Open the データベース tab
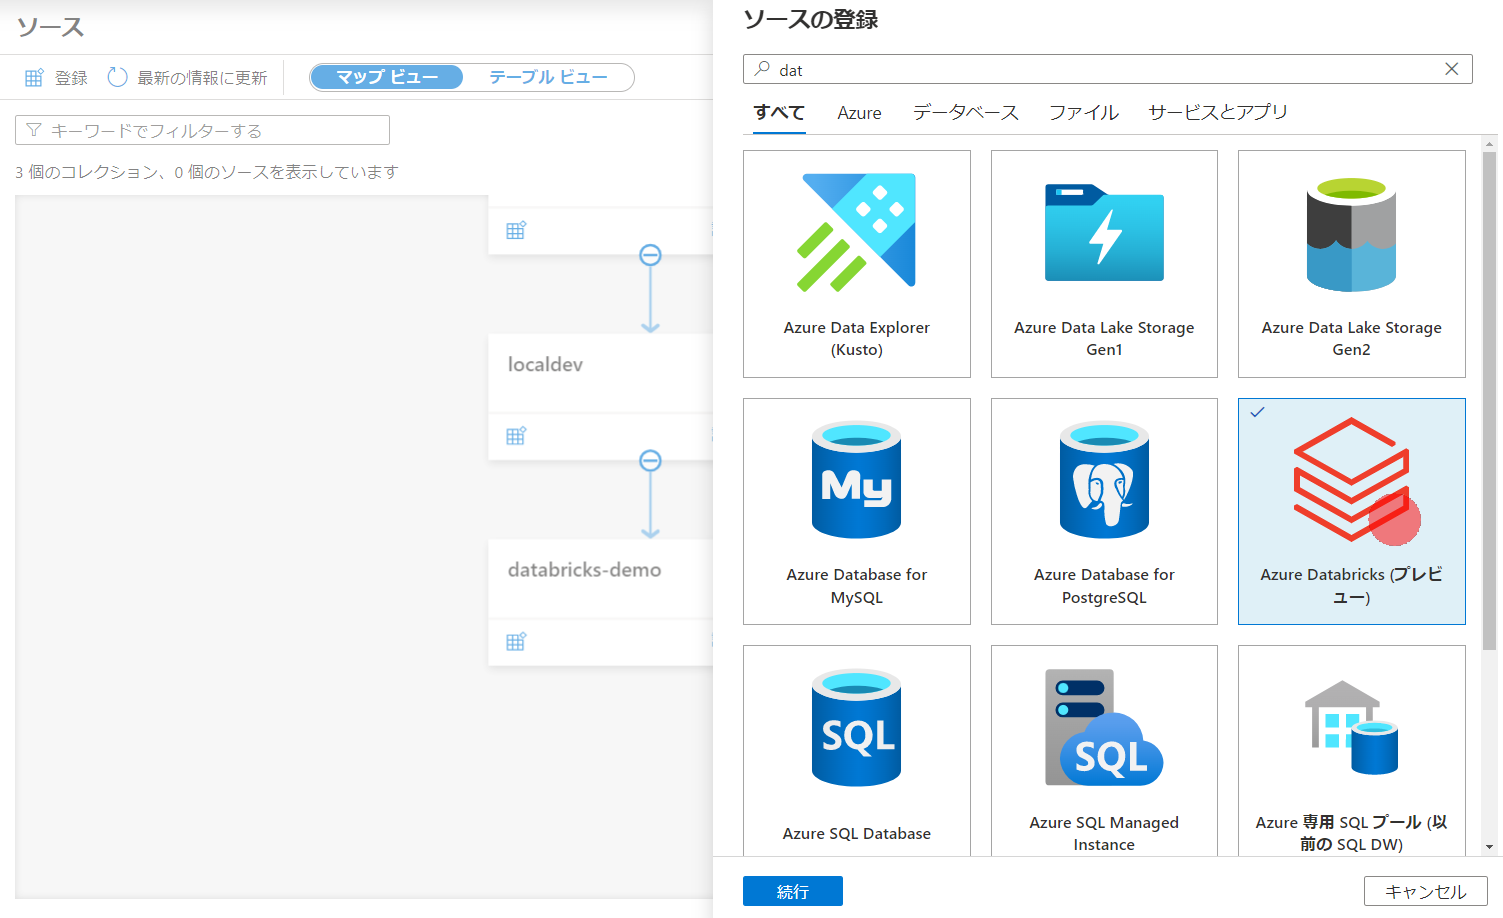Image resolution: width=1503 pixels, height=918 pixels. [965, 113]
